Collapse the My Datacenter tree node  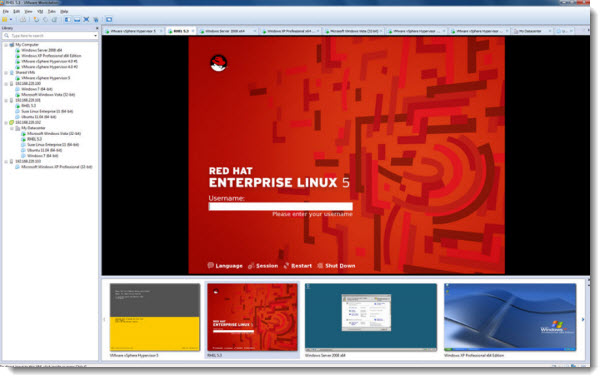12,128
